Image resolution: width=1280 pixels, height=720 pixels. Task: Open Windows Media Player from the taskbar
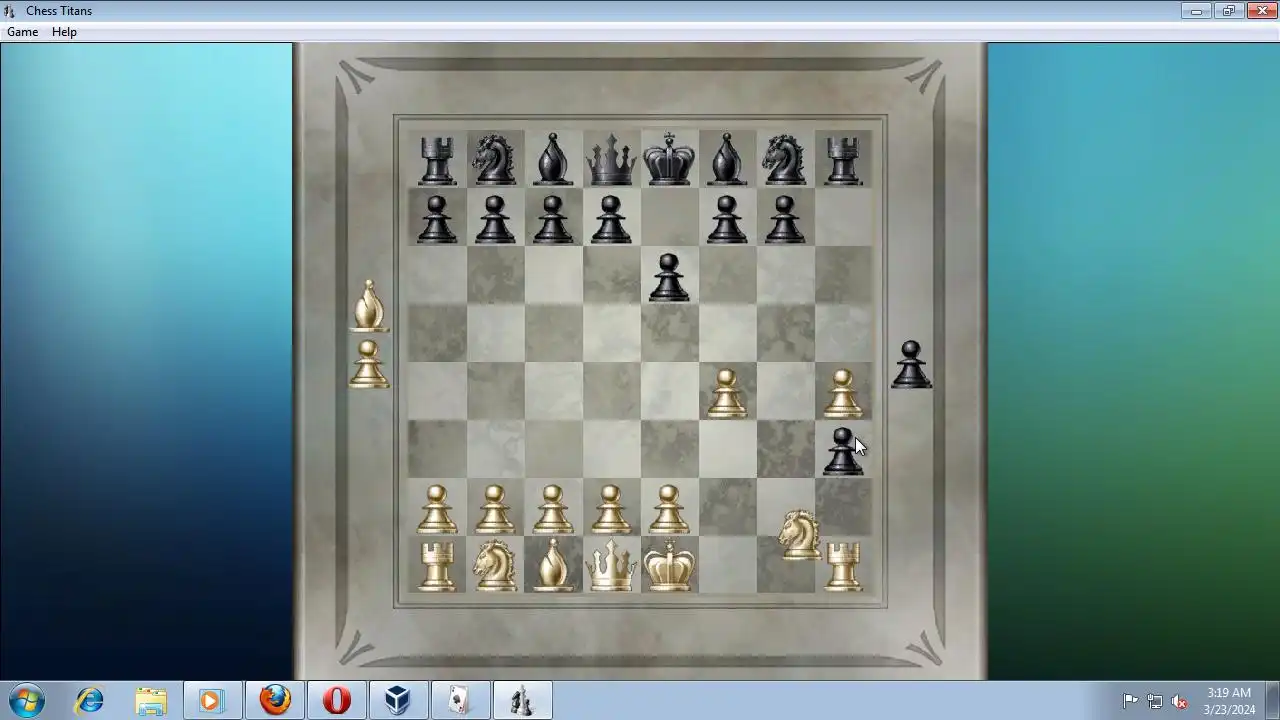211,700
